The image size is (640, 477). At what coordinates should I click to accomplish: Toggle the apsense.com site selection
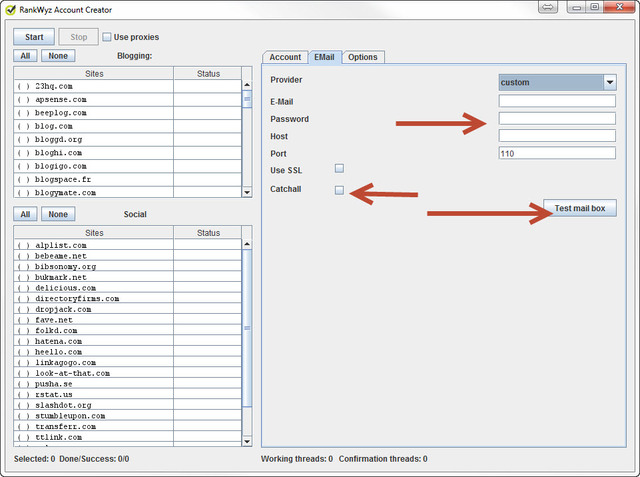point(24,100)
